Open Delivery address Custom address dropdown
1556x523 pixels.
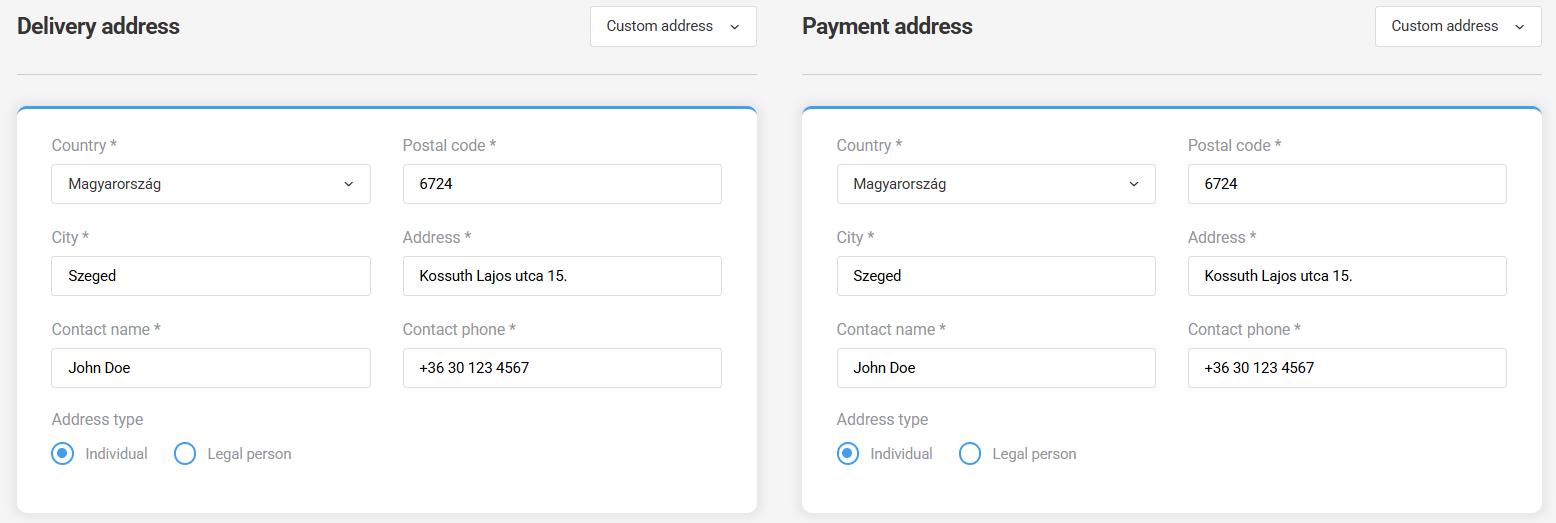[x=673, y=26]
